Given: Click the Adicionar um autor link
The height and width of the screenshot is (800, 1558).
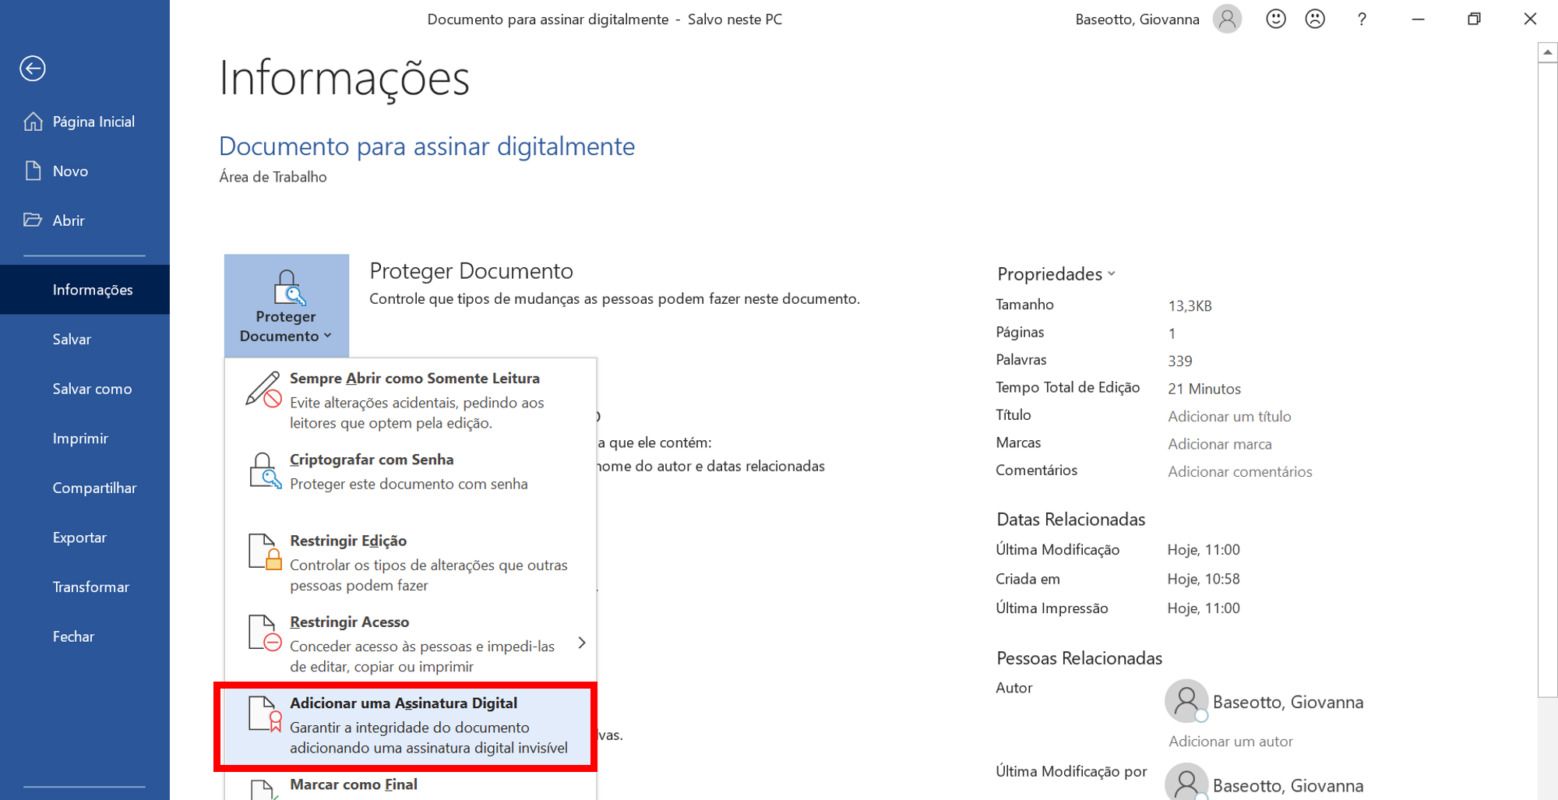Looking at the screenshot, I should pyautogui.click(x=1231, y=741).
